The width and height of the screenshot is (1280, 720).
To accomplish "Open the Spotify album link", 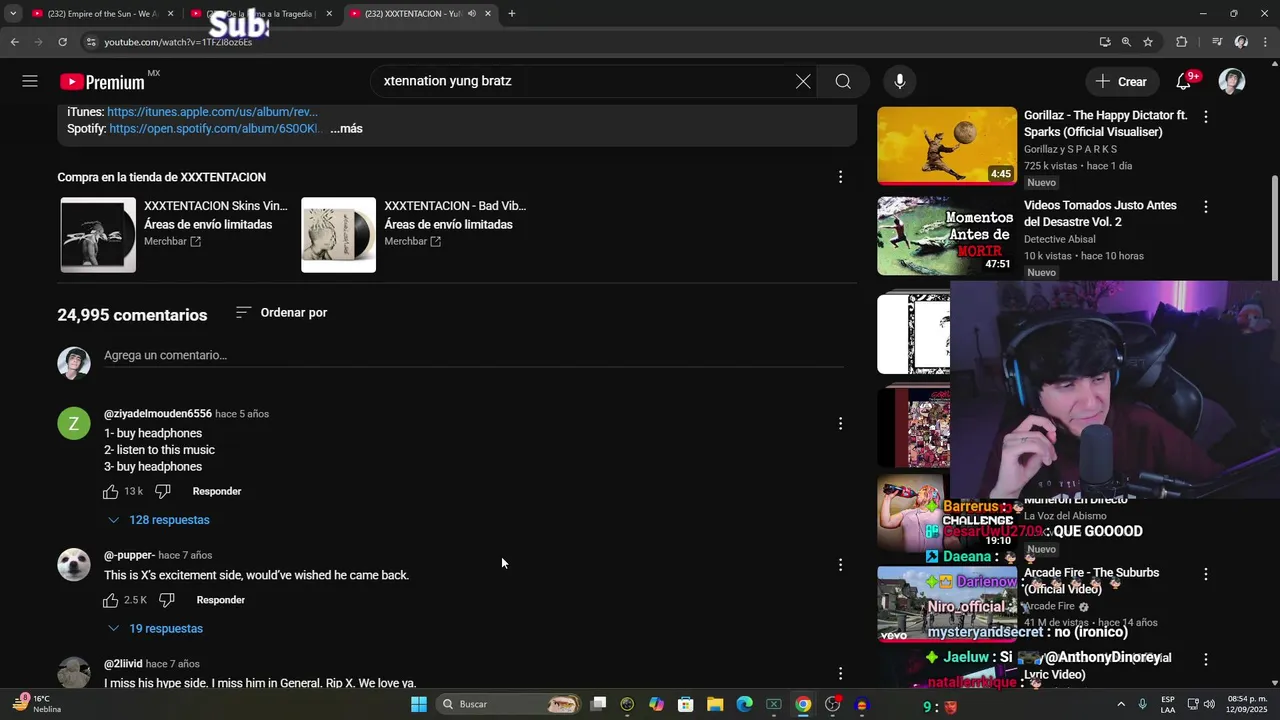I will [x=214, y=129].
